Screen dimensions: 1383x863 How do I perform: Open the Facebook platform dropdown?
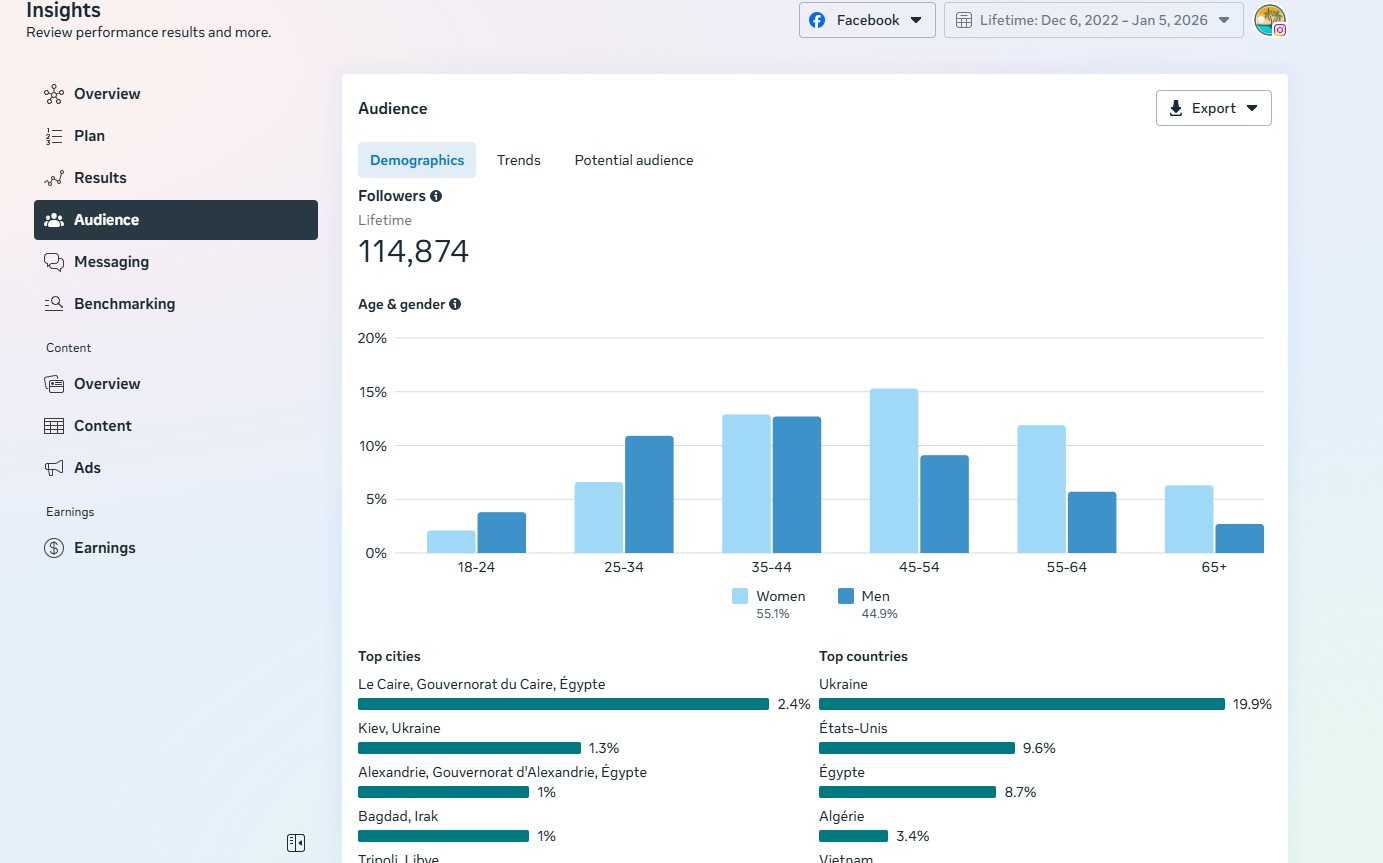866,20
